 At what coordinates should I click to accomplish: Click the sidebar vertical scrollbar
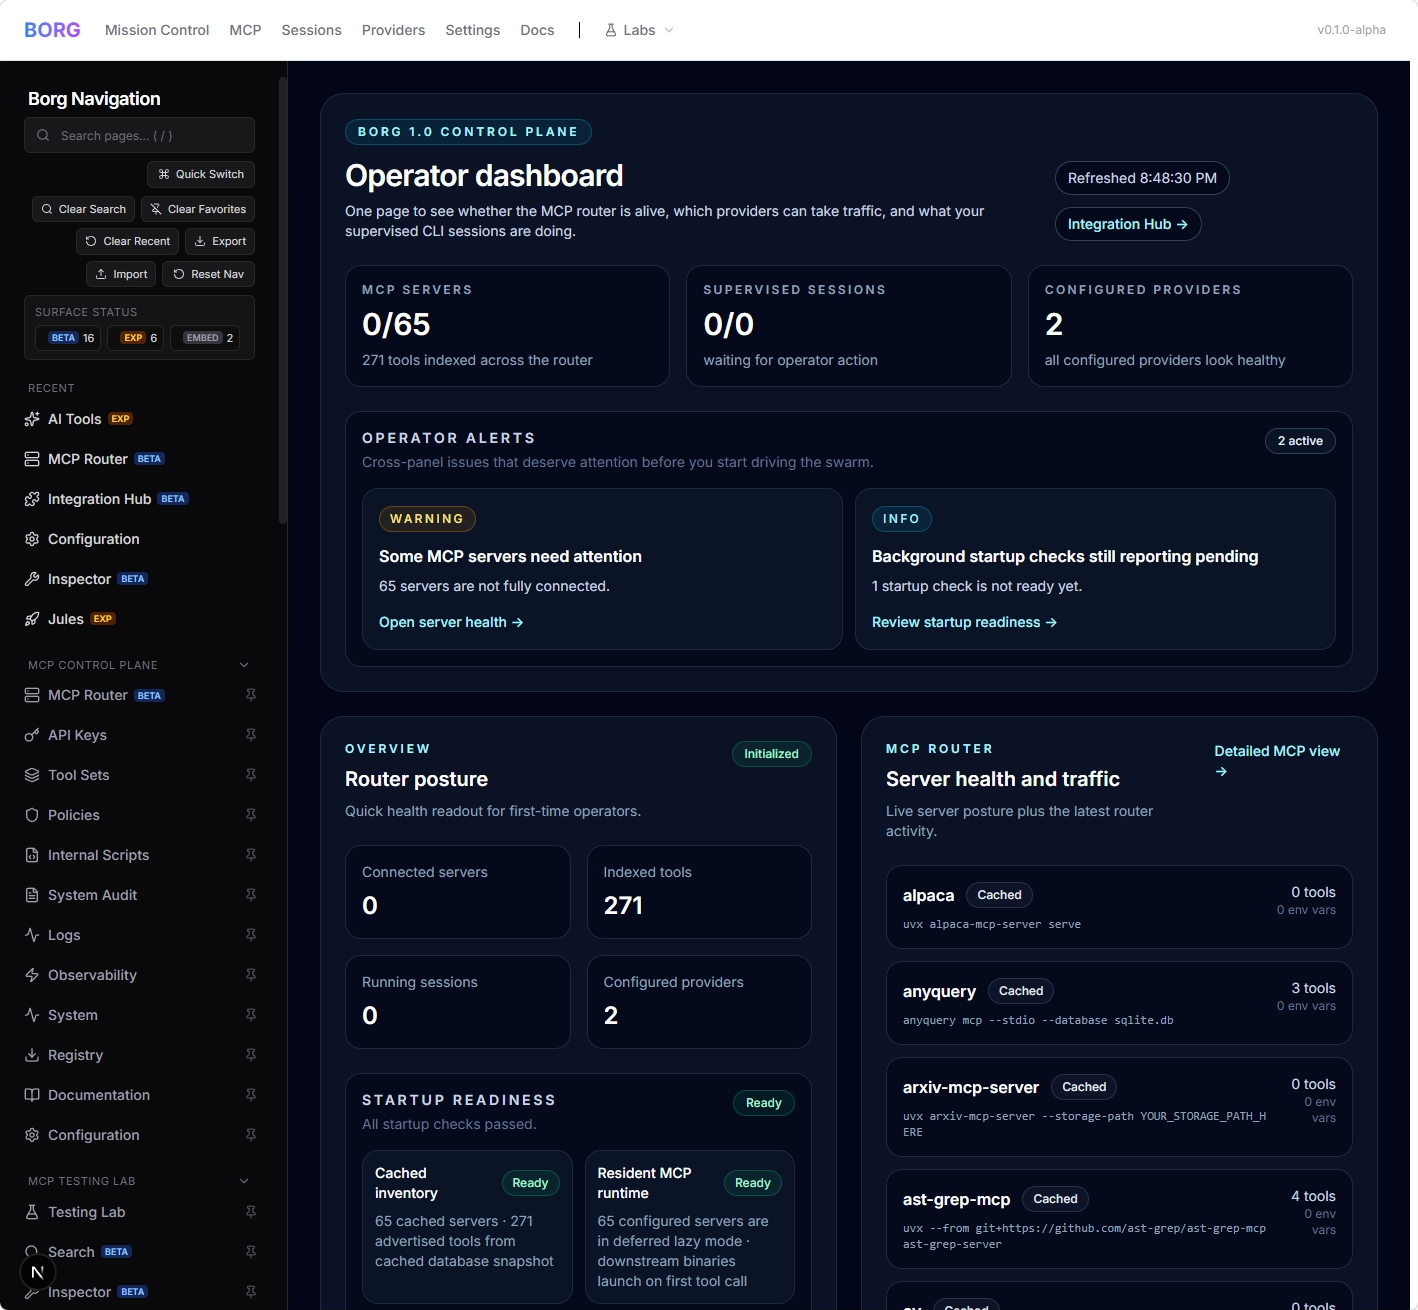point(283,300)
